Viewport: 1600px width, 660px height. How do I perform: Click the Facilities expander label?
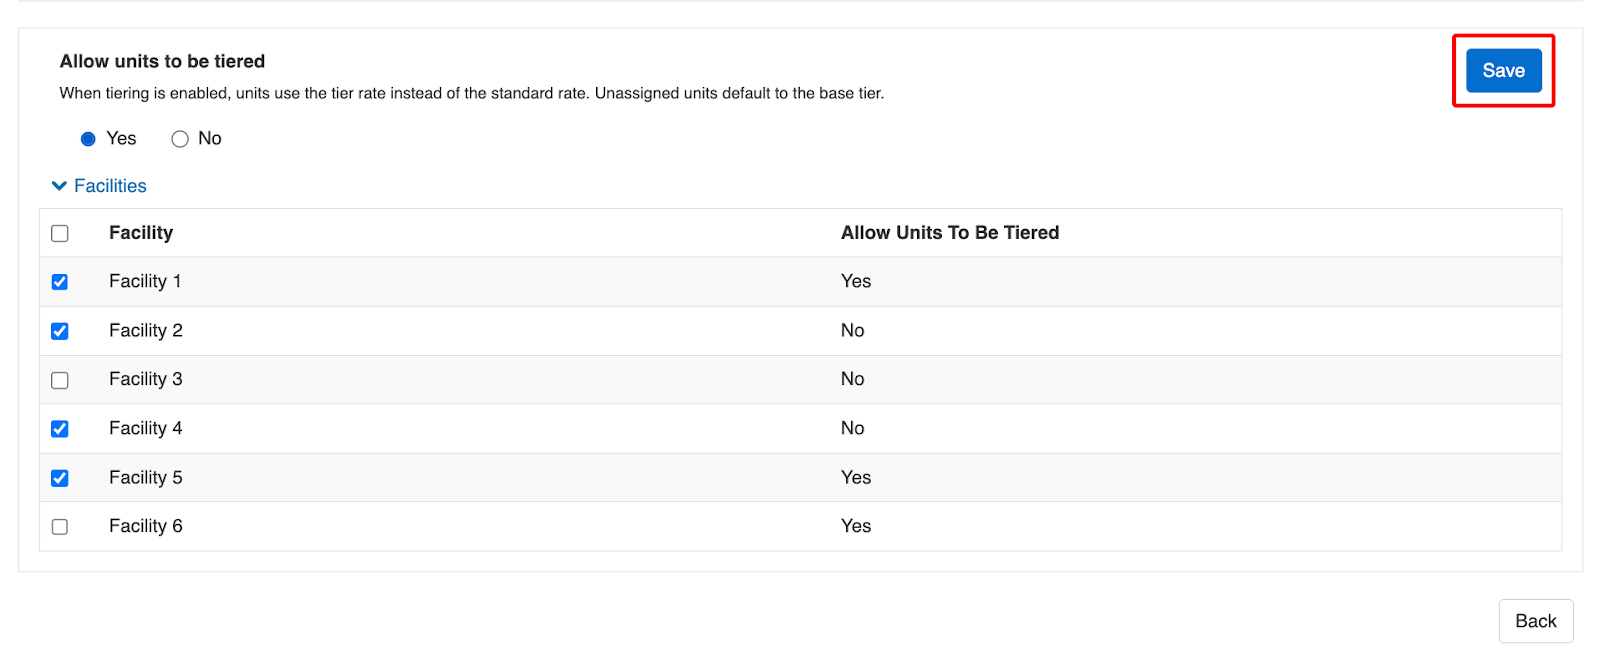pos(110,186)
